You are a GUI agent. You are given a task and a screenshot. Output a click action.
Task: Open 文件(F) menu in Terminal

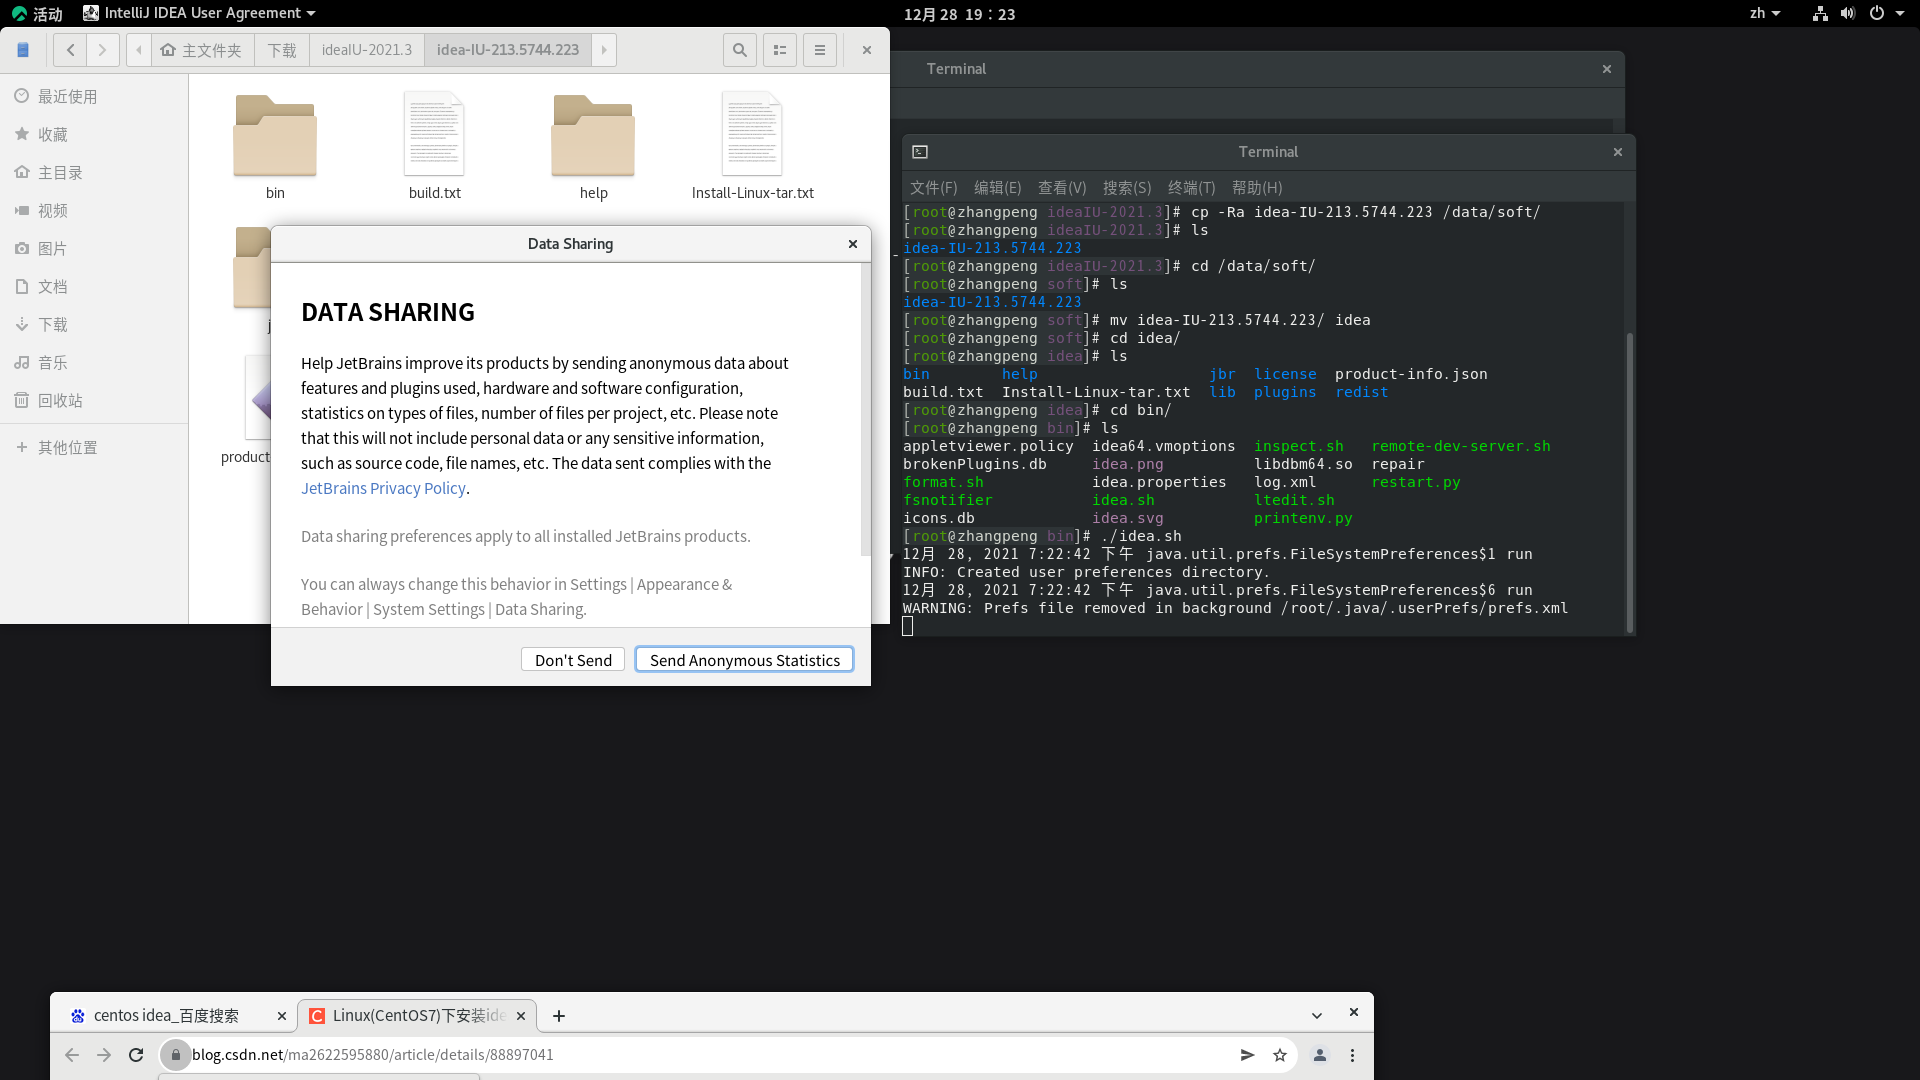pos(933,188)
